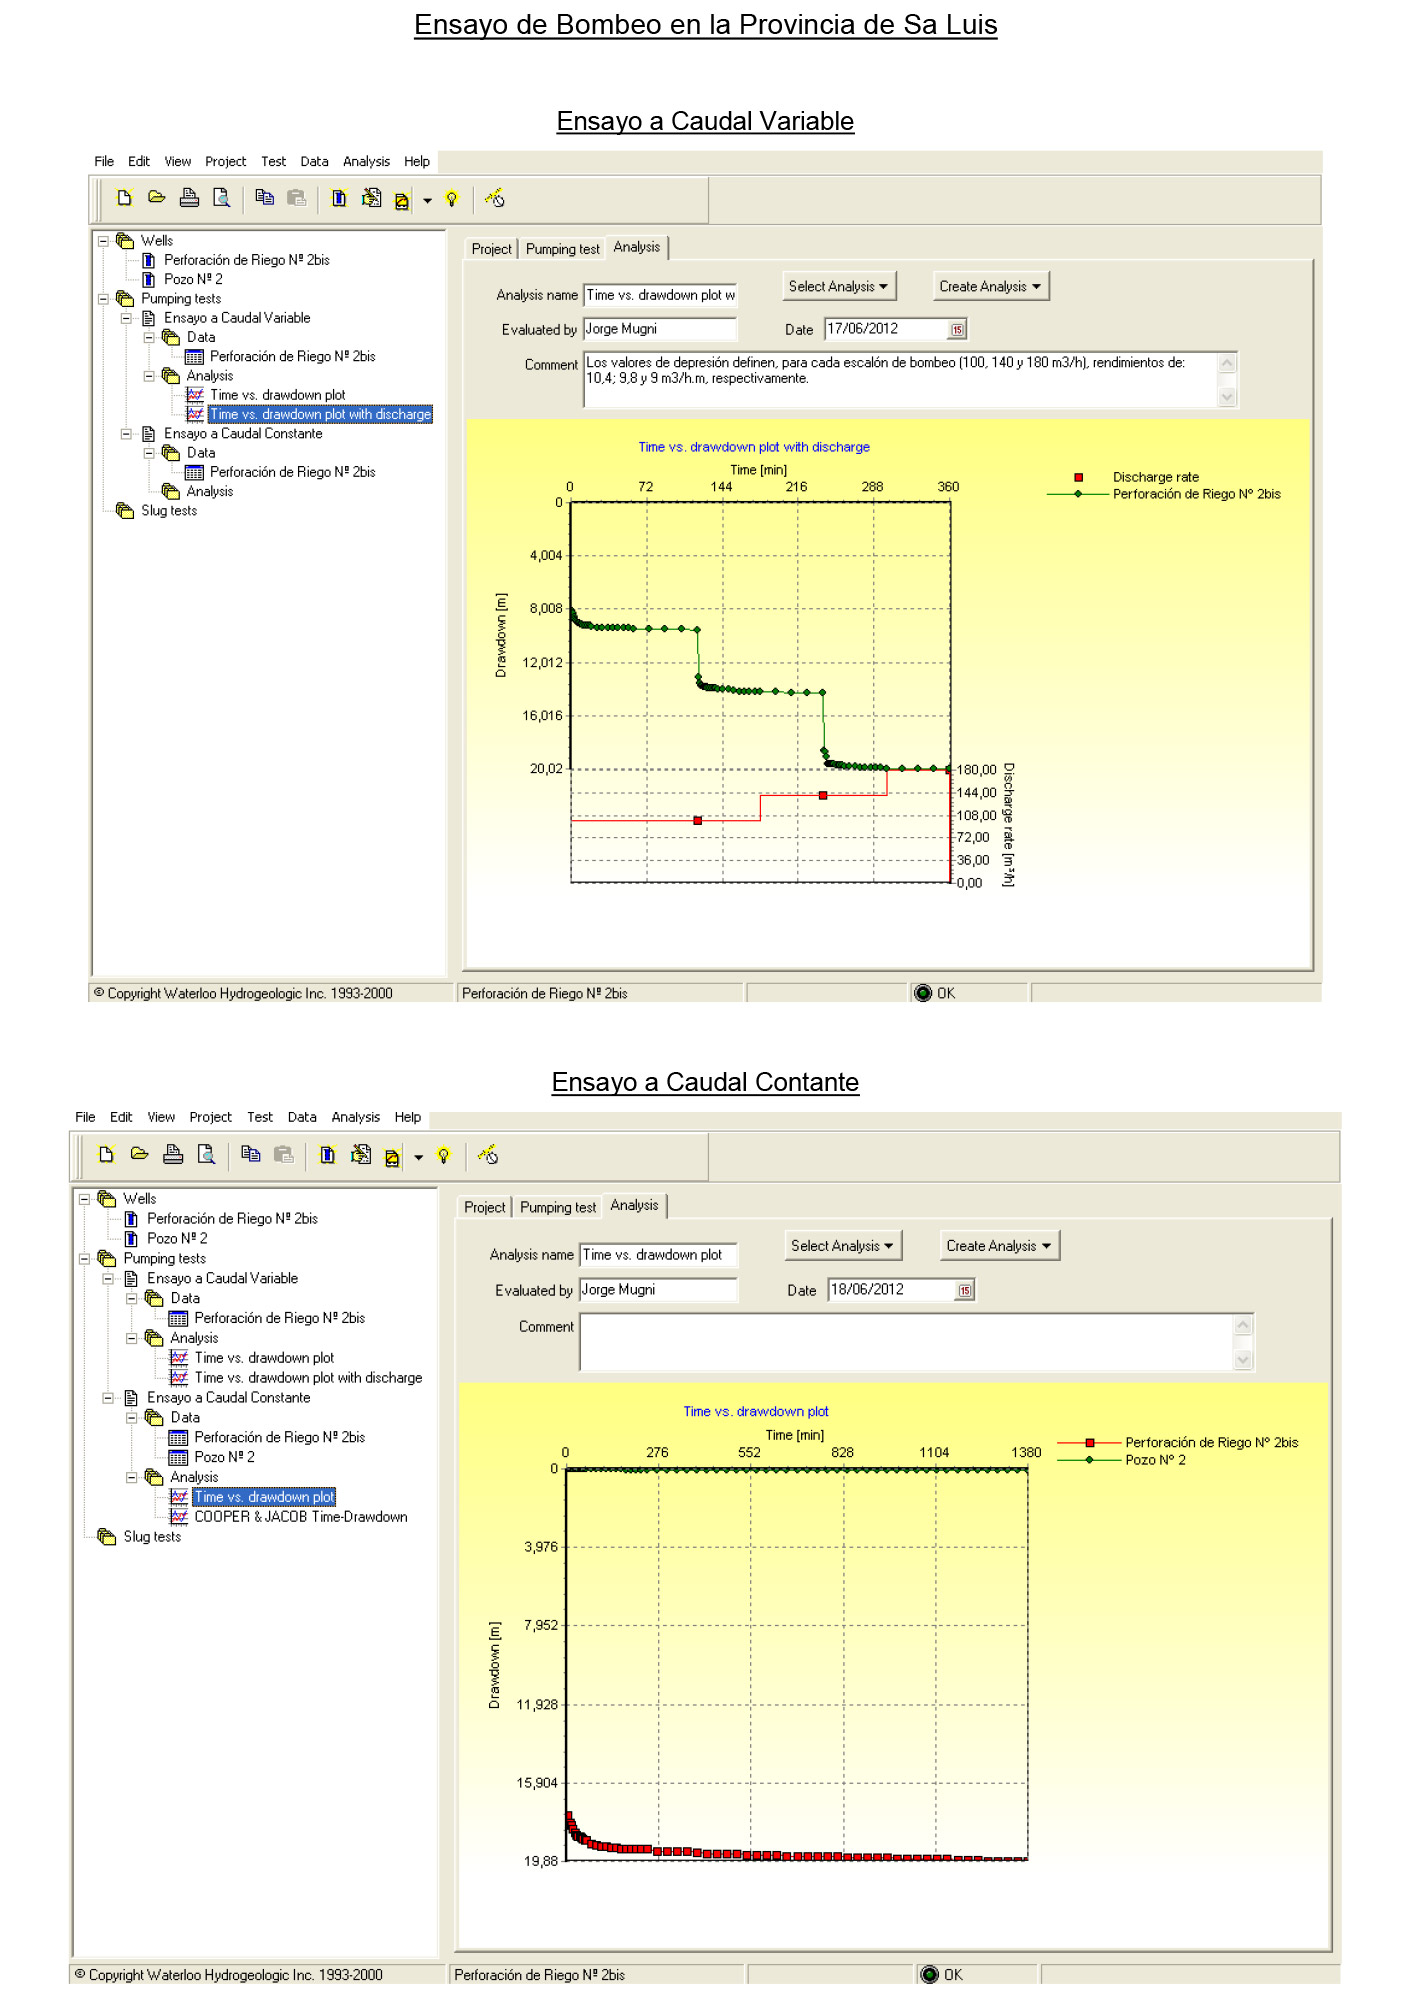
Task: Click blue well icon in Caudal Variable toolbar
Action: click(x=339, y=199)
